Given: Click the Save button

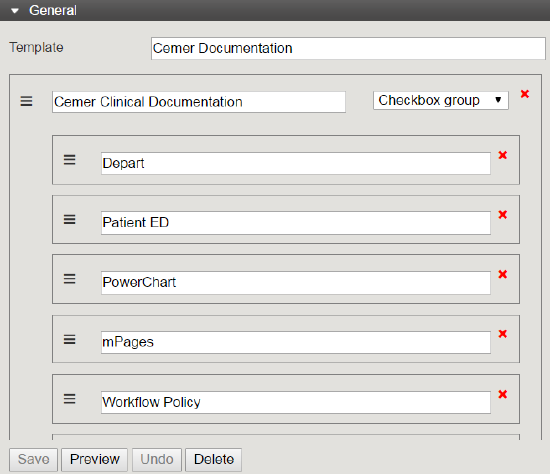Looking at the screenshot, I should click(33, 460).
